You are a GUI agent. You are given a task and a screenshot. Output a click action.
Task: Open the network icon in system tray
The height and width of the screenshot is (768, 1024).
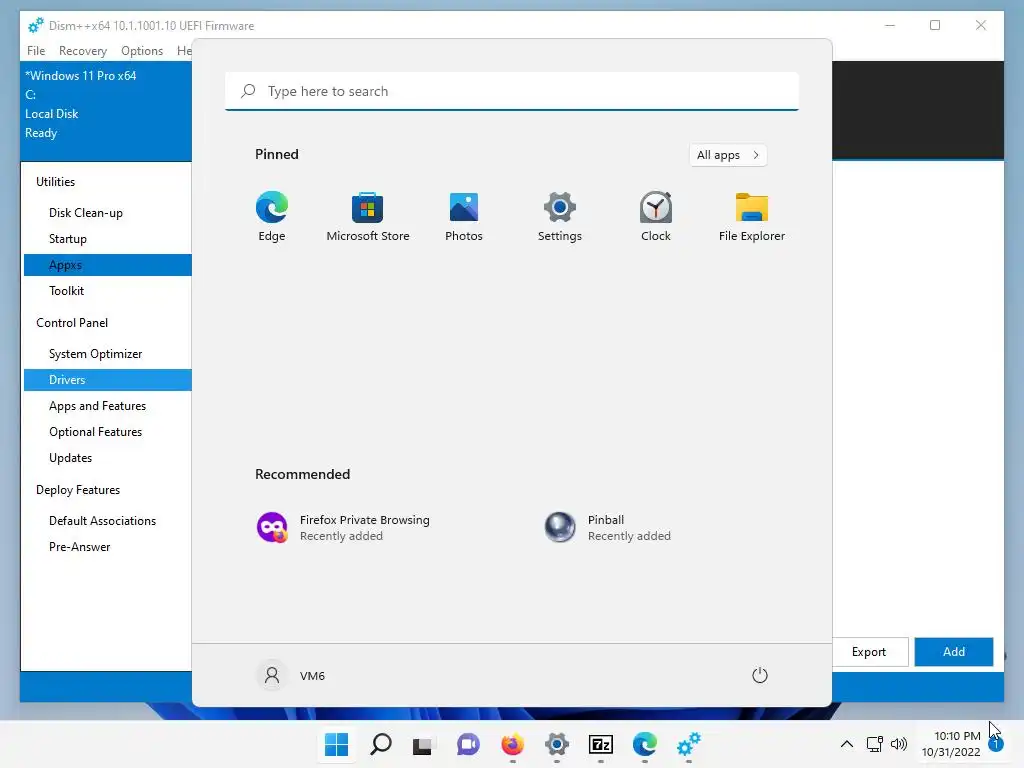[x=874, y=743]
